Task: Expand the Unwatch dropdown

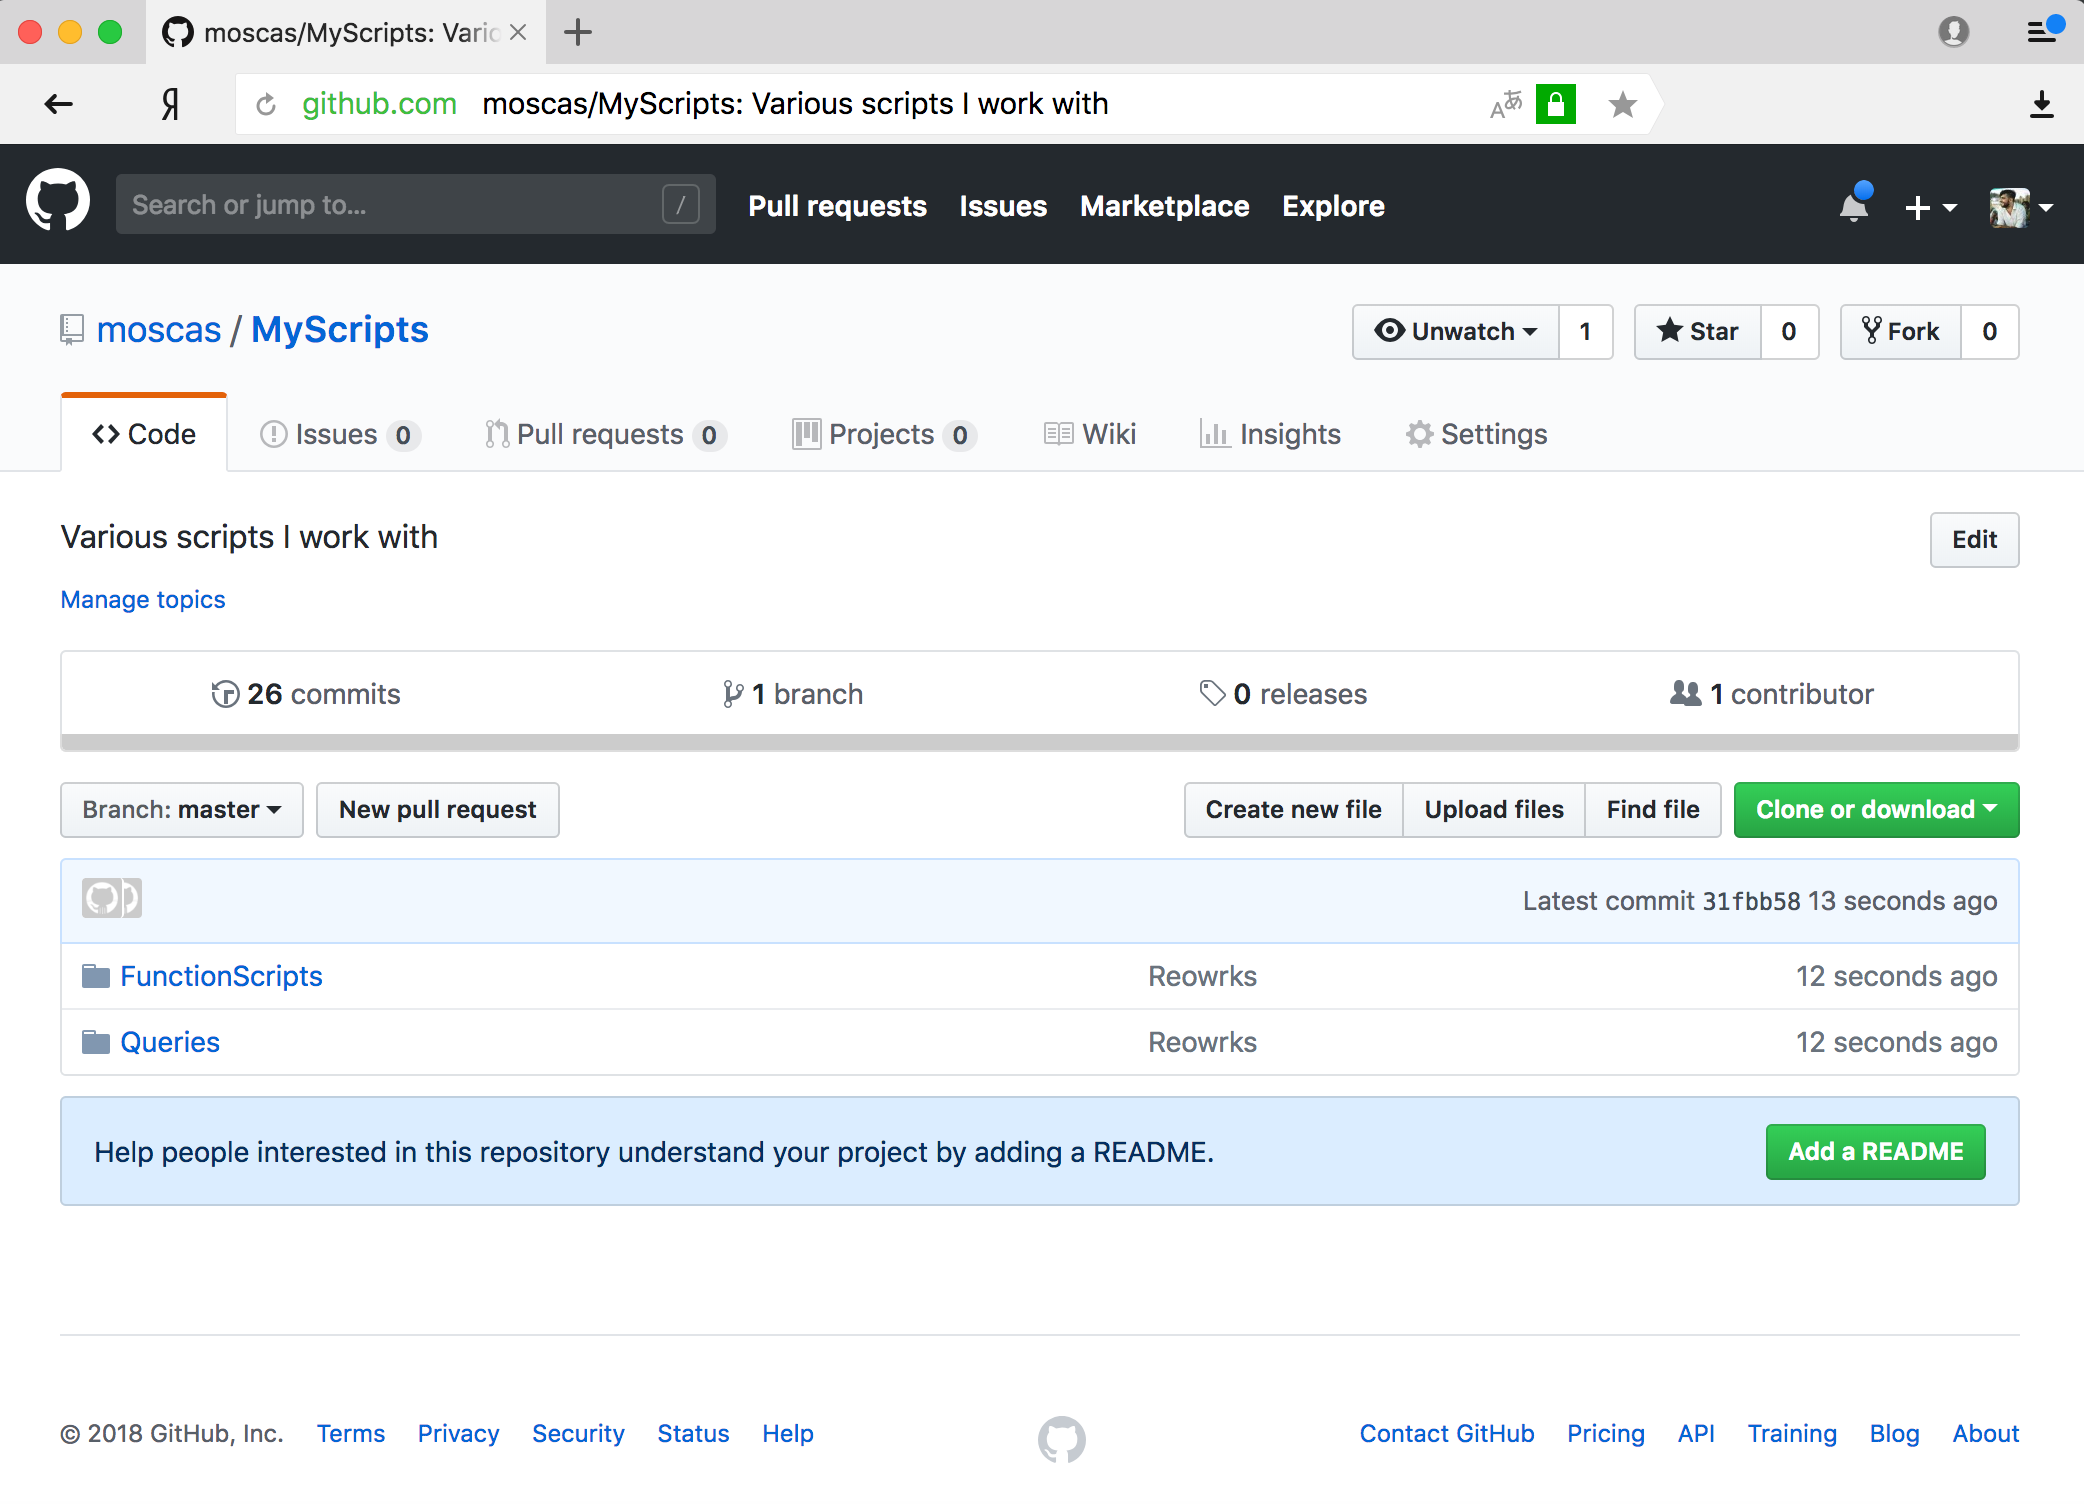Action: point(1456,332)
